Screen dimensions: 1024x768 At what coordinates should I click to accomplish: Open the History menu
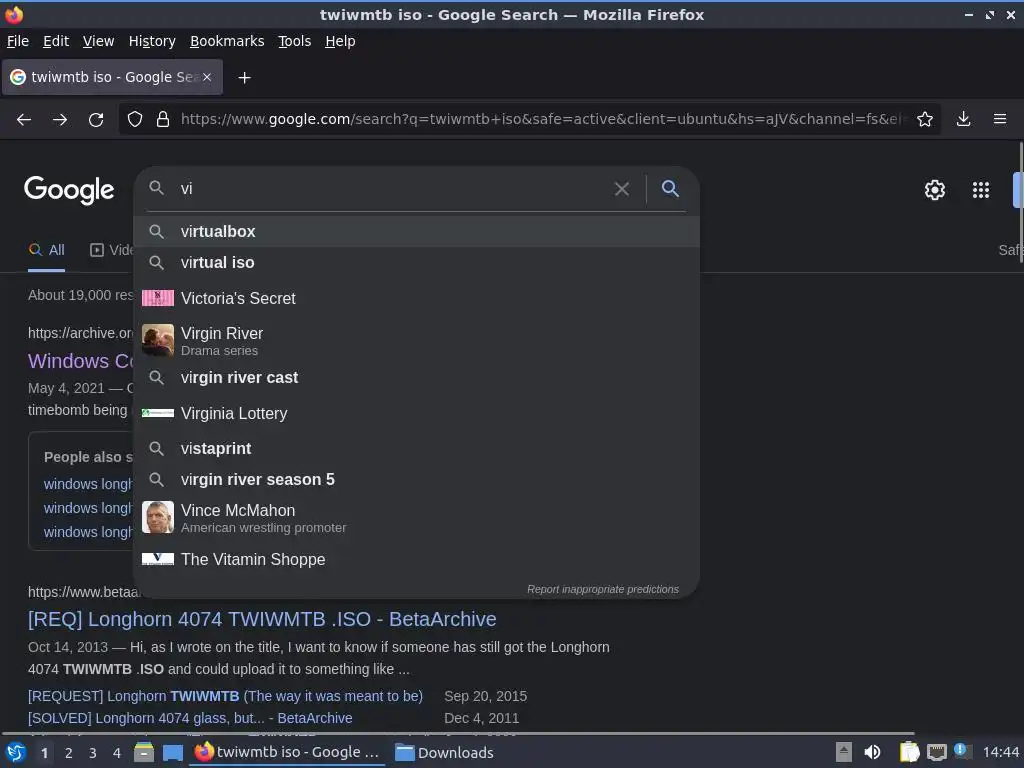152,41
